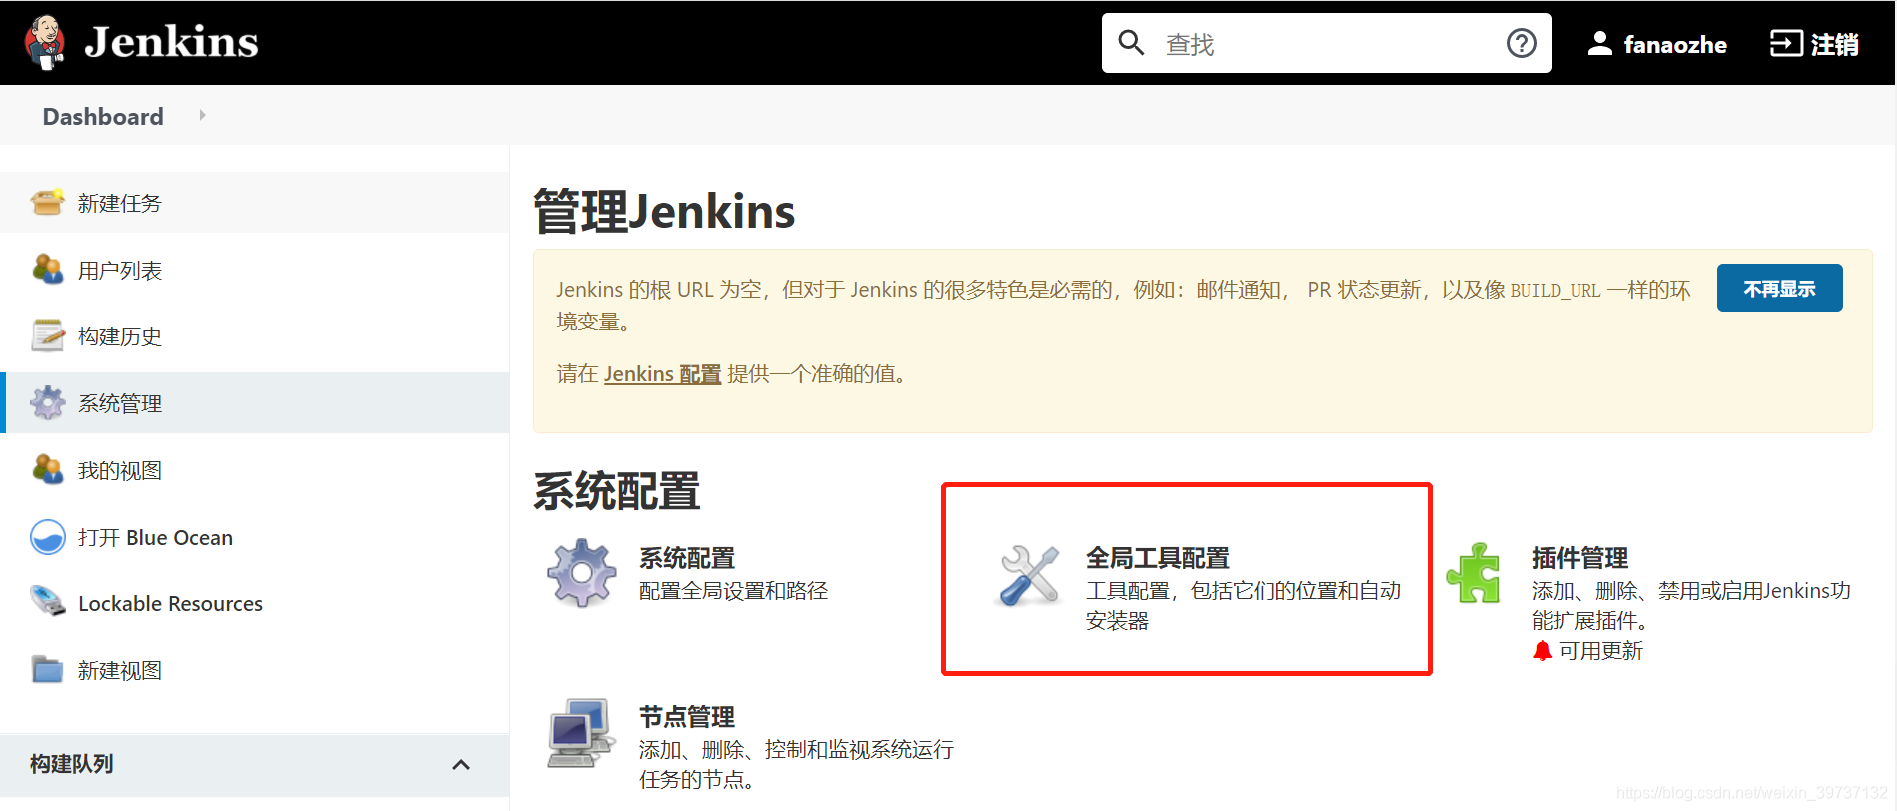Viewport: 1897px width, 811px height.
Task: Open 新建任务 in the sidebar
Action: [x=120, y=203]
